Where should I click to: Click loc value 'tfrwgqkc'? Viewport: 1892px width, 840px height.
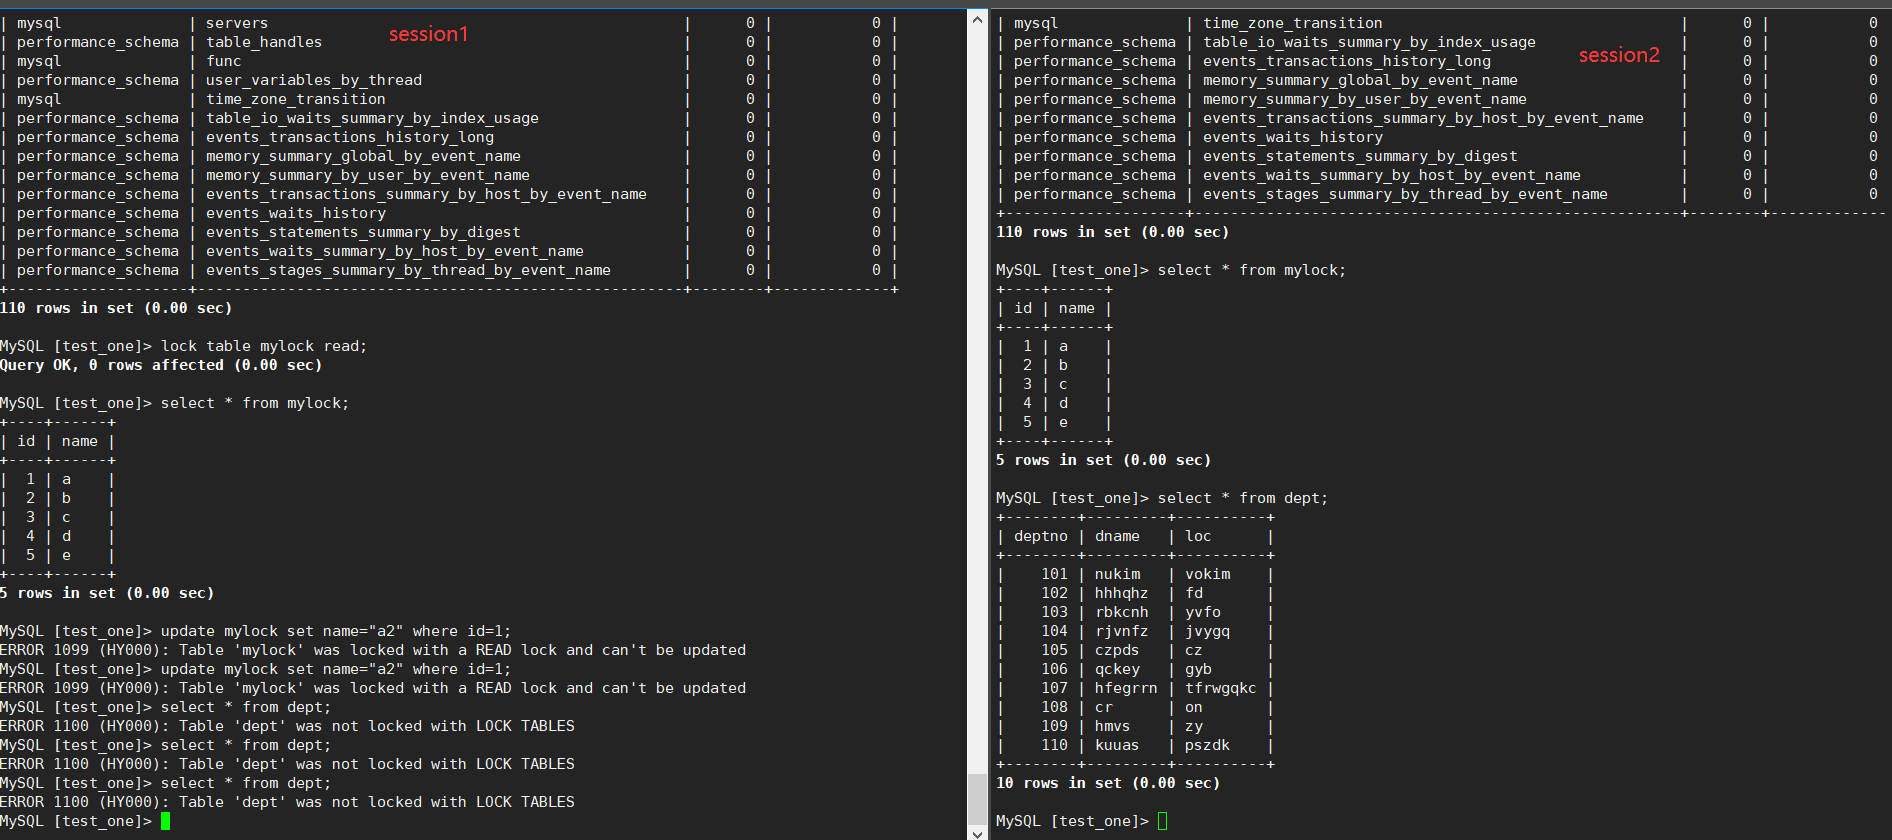pos(1221,688)
